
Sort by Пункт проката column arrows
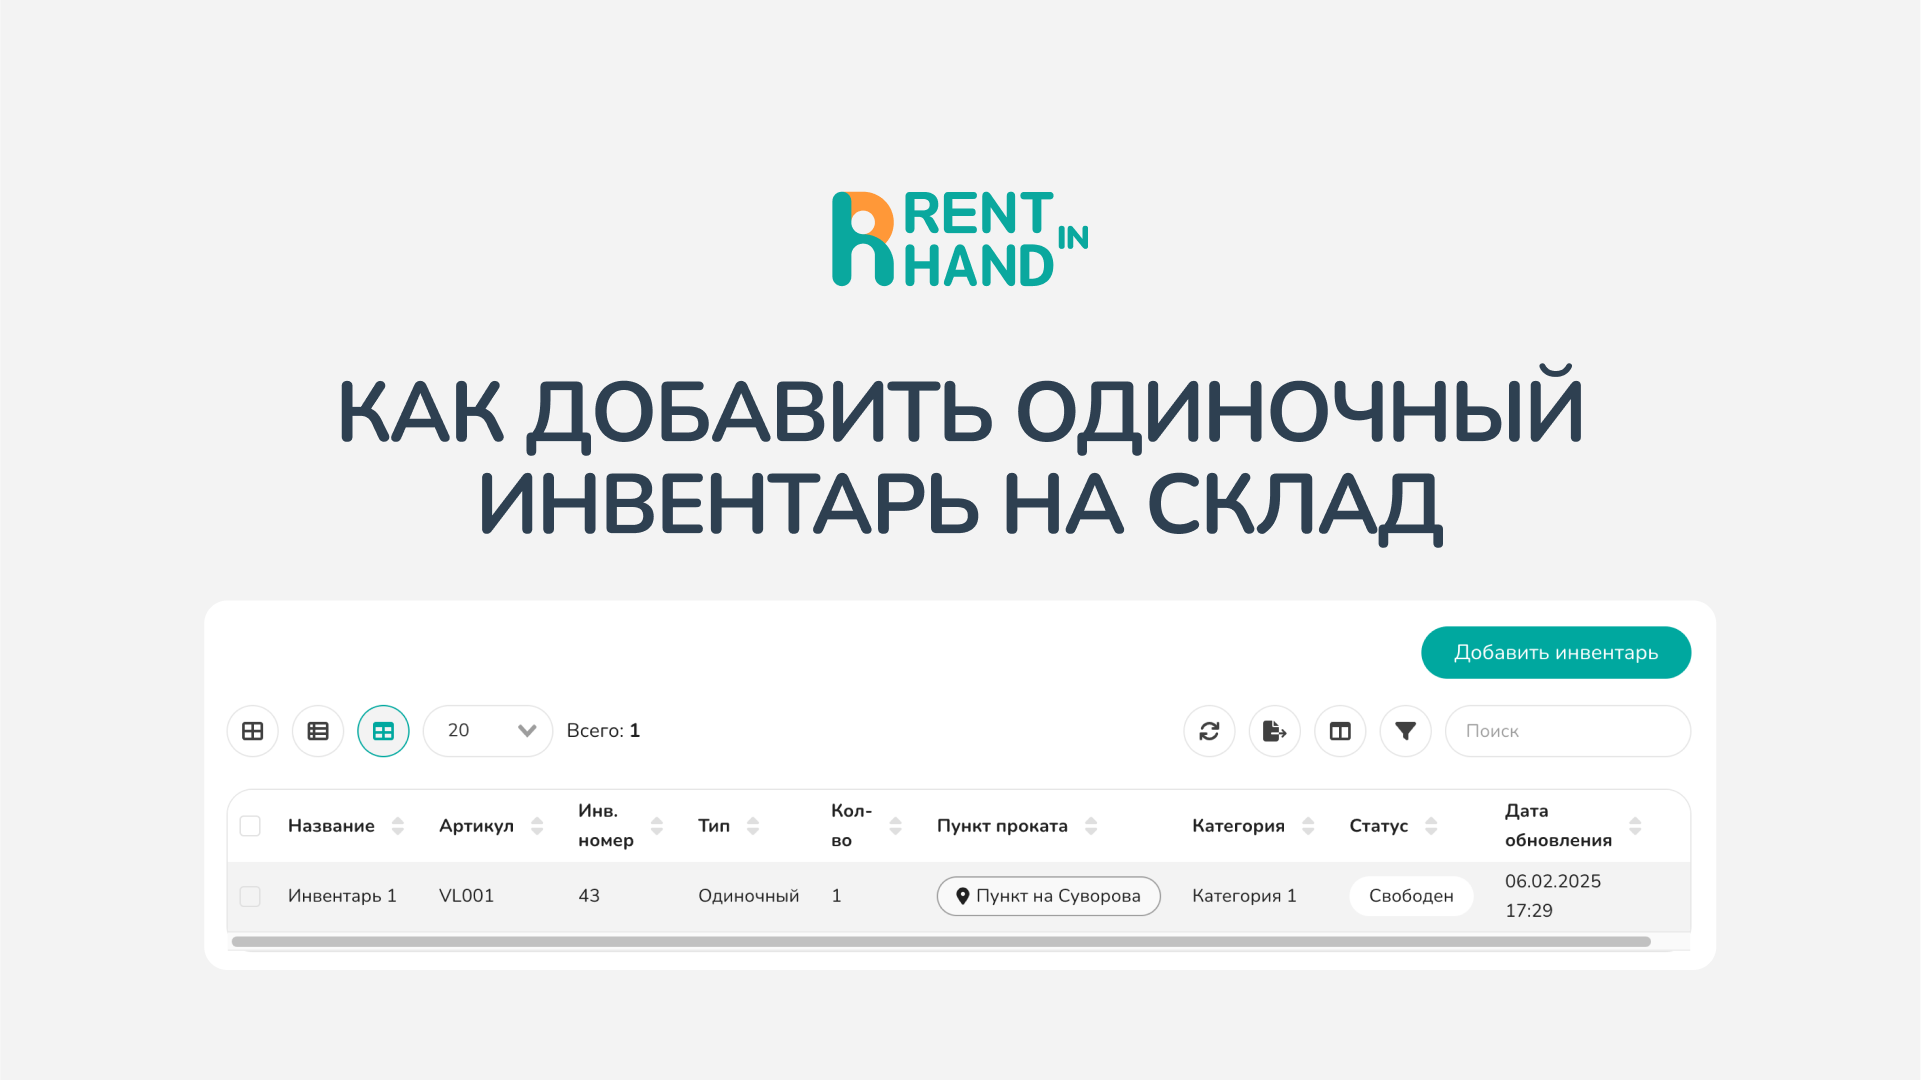[1091, 826]
